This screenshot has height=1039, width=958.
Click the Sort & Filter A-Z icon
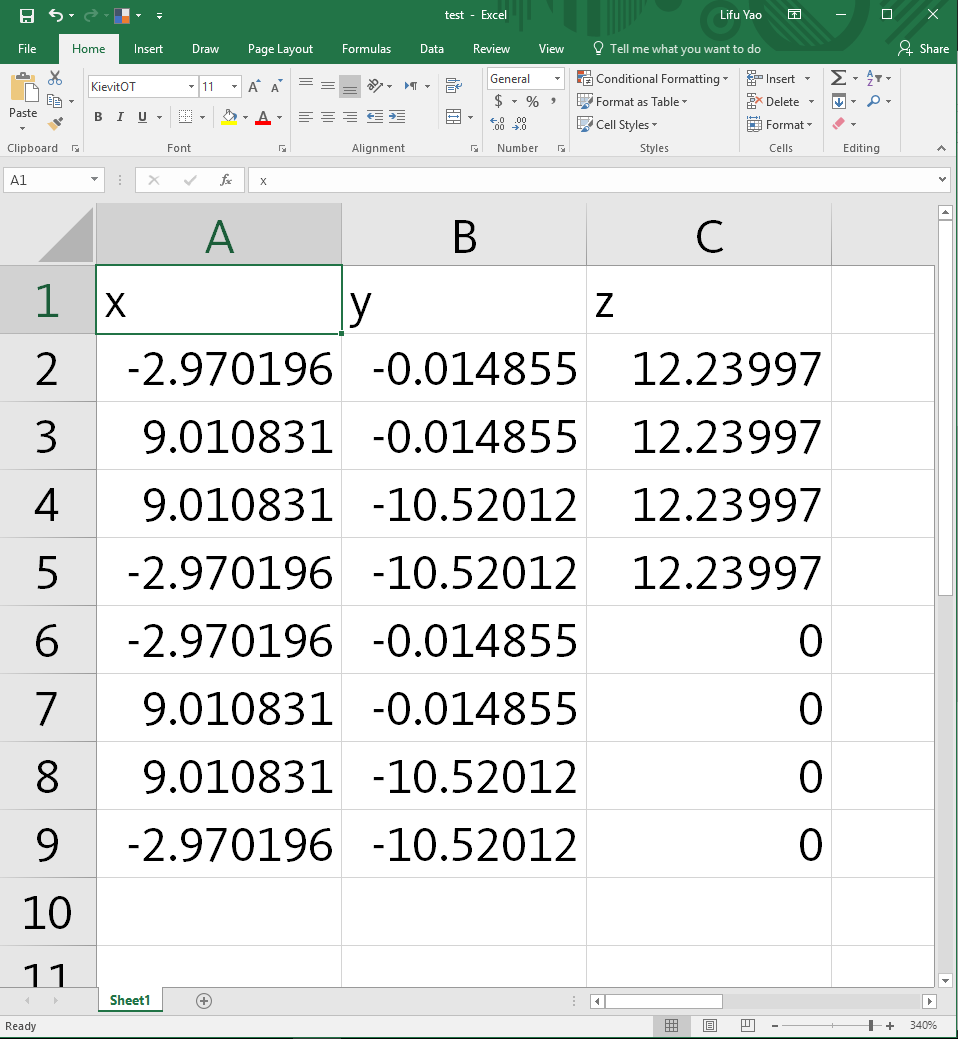pos(874,78)
